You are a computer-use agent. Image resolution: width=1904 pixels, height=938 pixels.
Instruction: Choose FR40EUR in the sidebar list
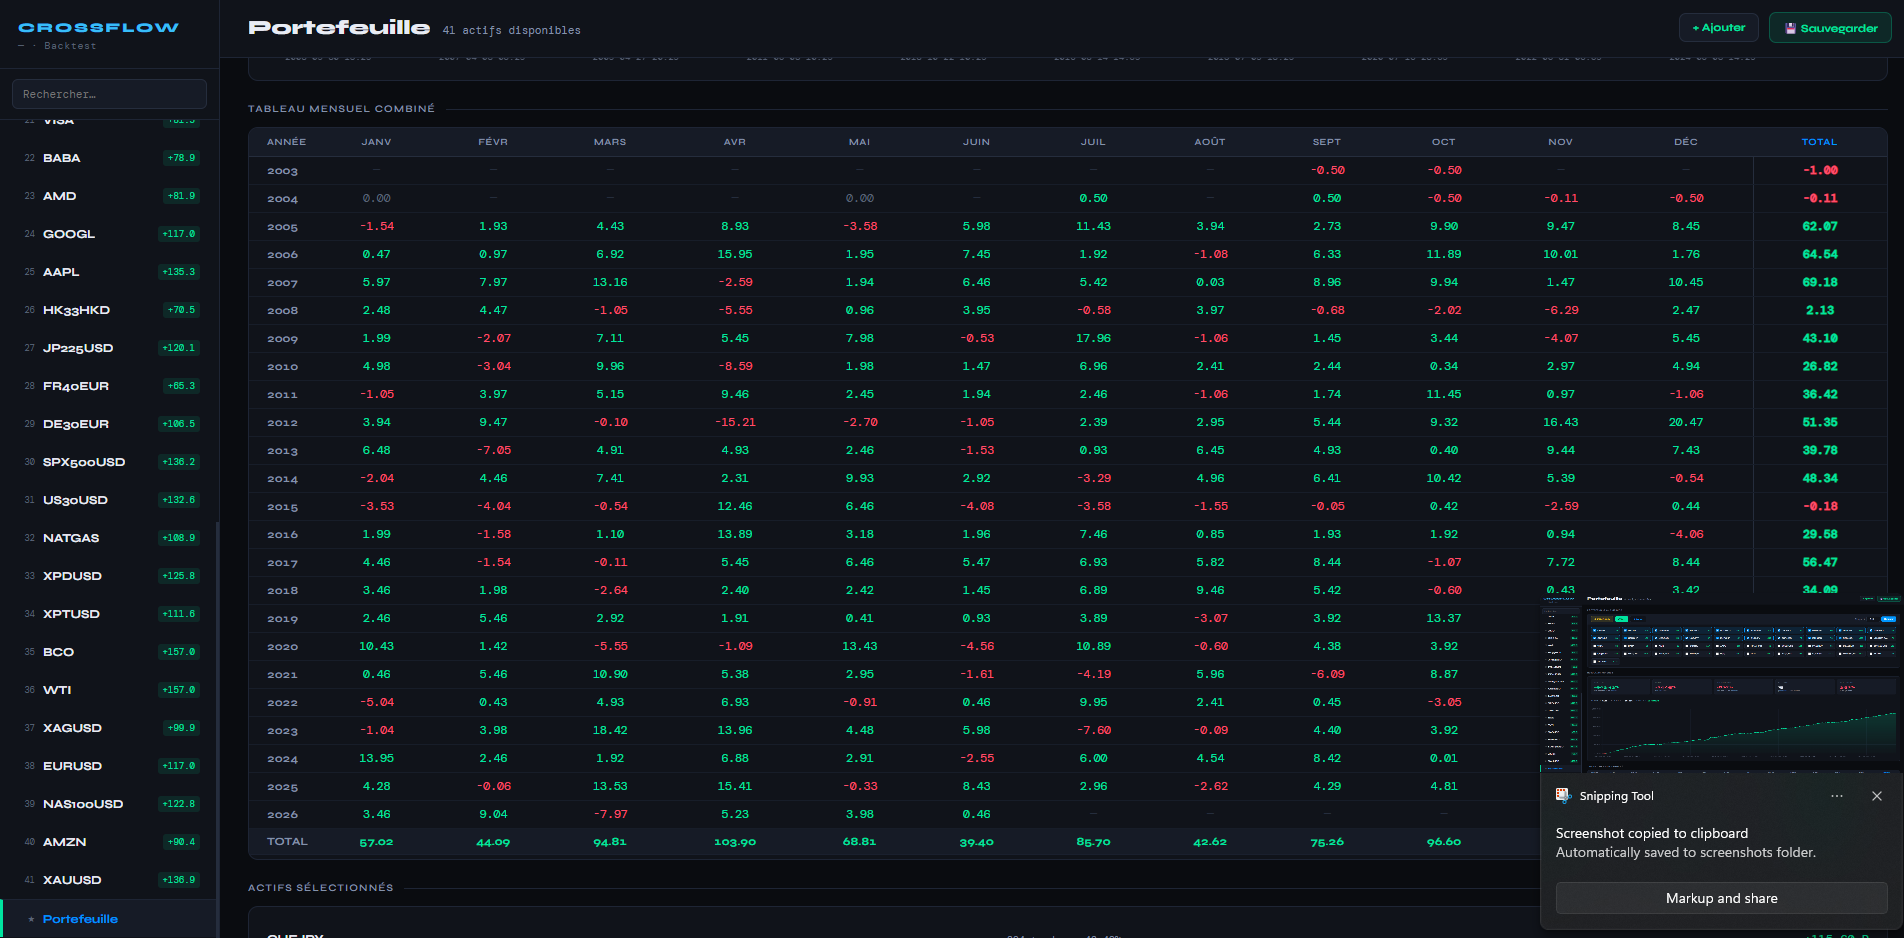click(x=109, y=386)
